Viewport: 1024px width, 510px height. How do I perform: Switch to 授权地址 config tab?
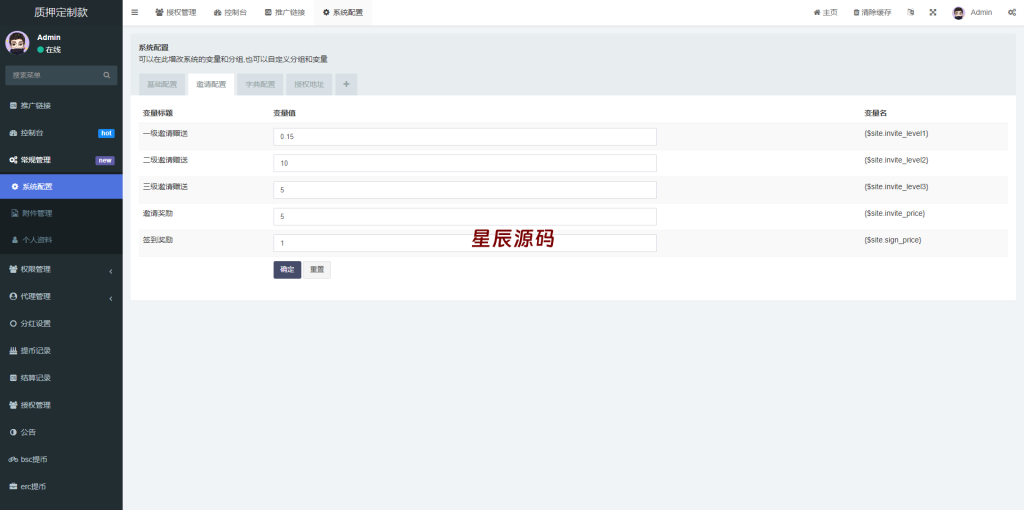(309, 85)
